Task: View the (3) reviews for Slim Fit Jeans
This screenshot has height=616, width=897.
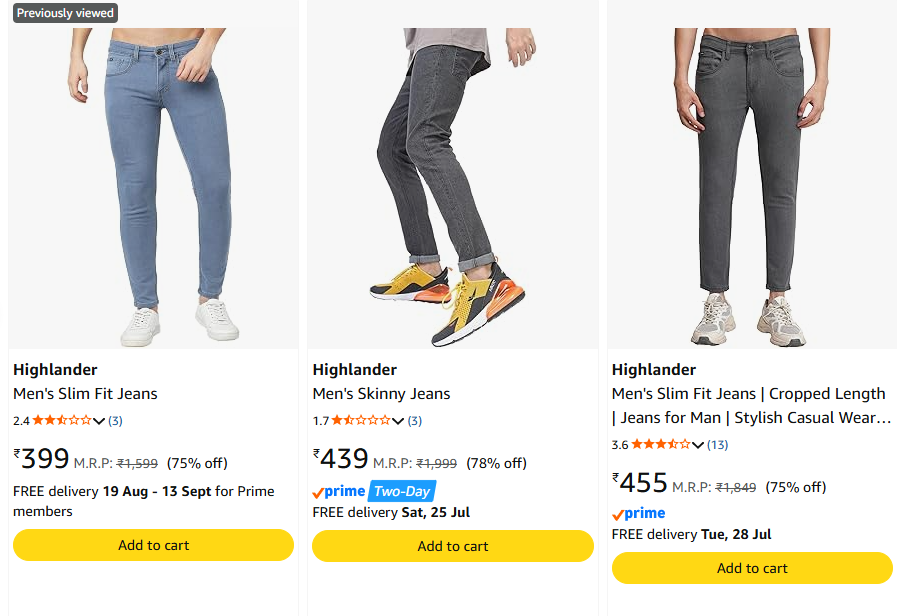Action: [116, 421]
